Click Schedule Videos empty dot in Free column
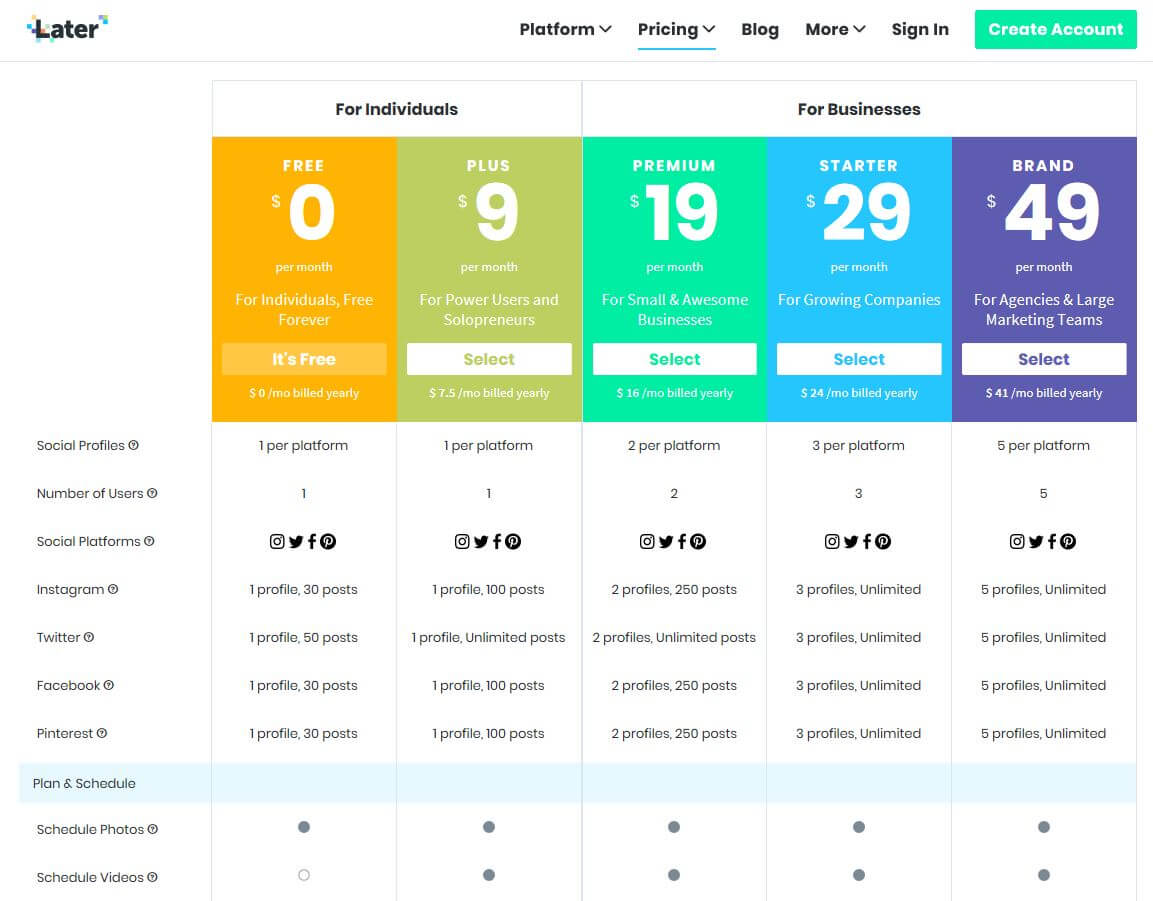 tap(304, 875)
